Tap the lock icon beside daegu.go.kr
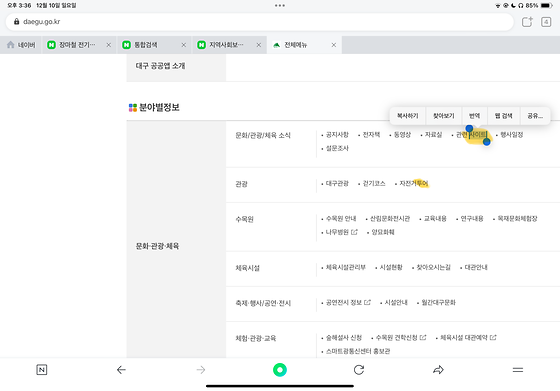 point(16,21)
